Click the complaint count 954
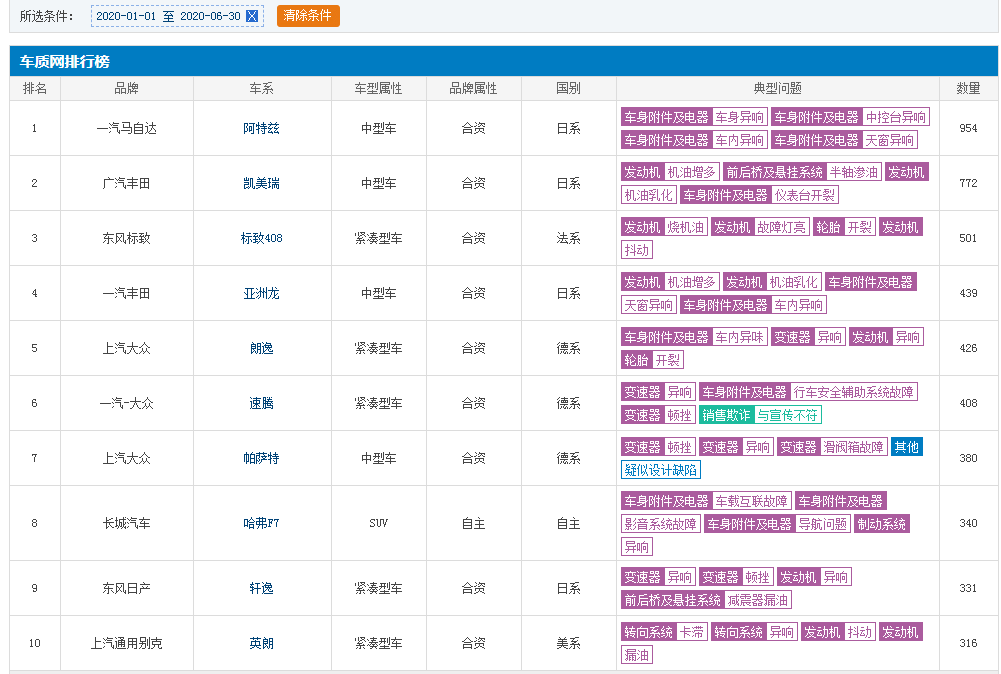The image size is (1001, 674). point(968,128)
